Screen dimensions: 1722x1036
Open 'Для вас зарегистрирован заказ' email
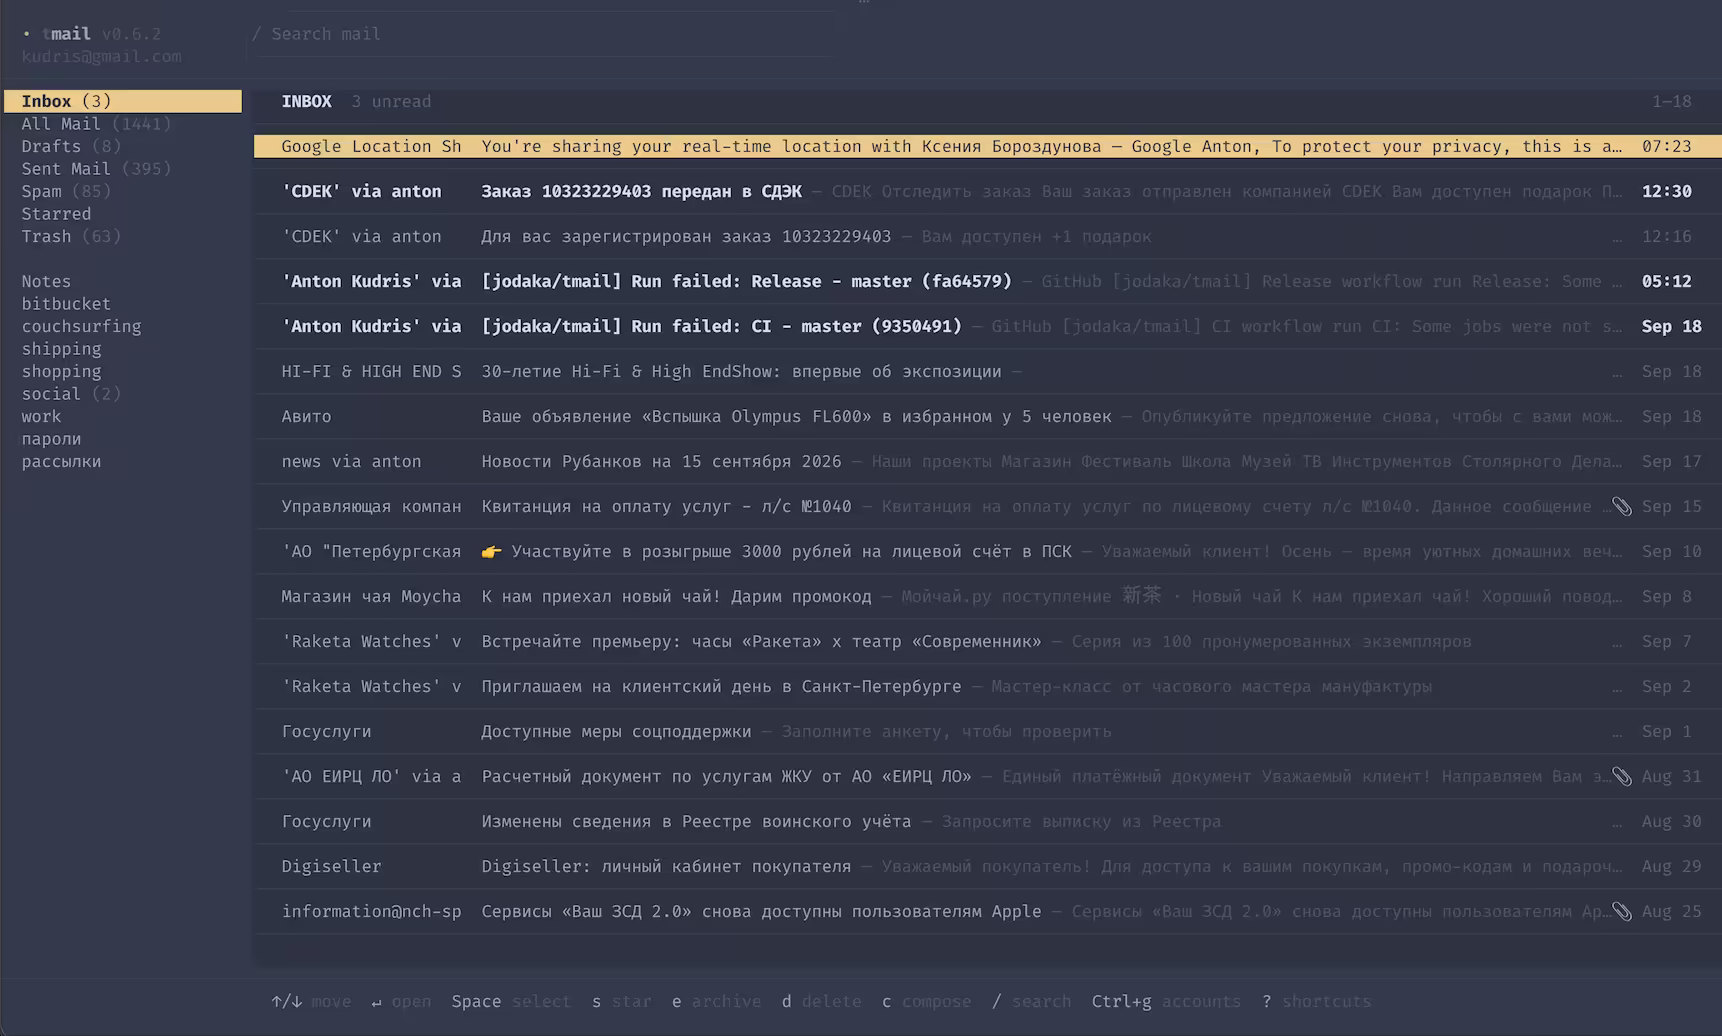(987, 236)
